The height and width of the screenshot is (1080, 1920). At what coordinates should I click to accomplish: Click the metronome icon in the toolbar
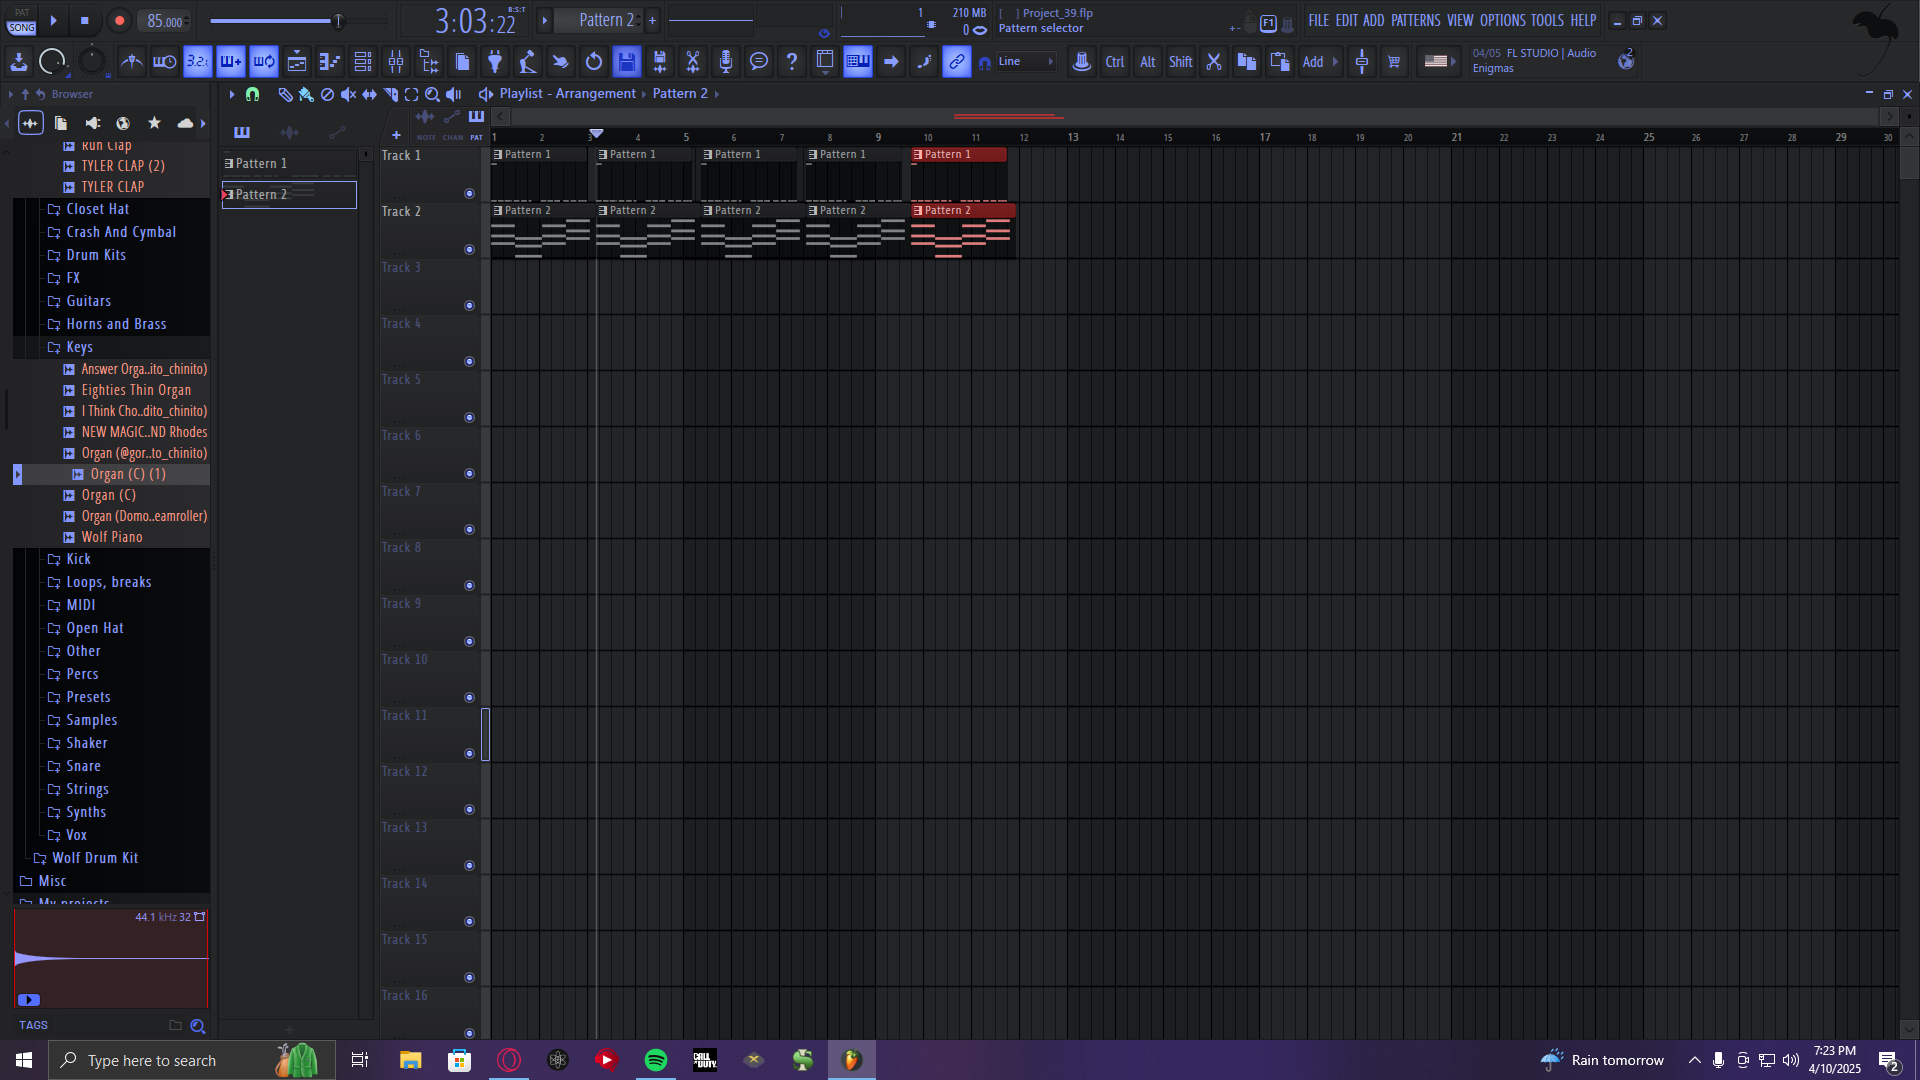click(132, 62)
